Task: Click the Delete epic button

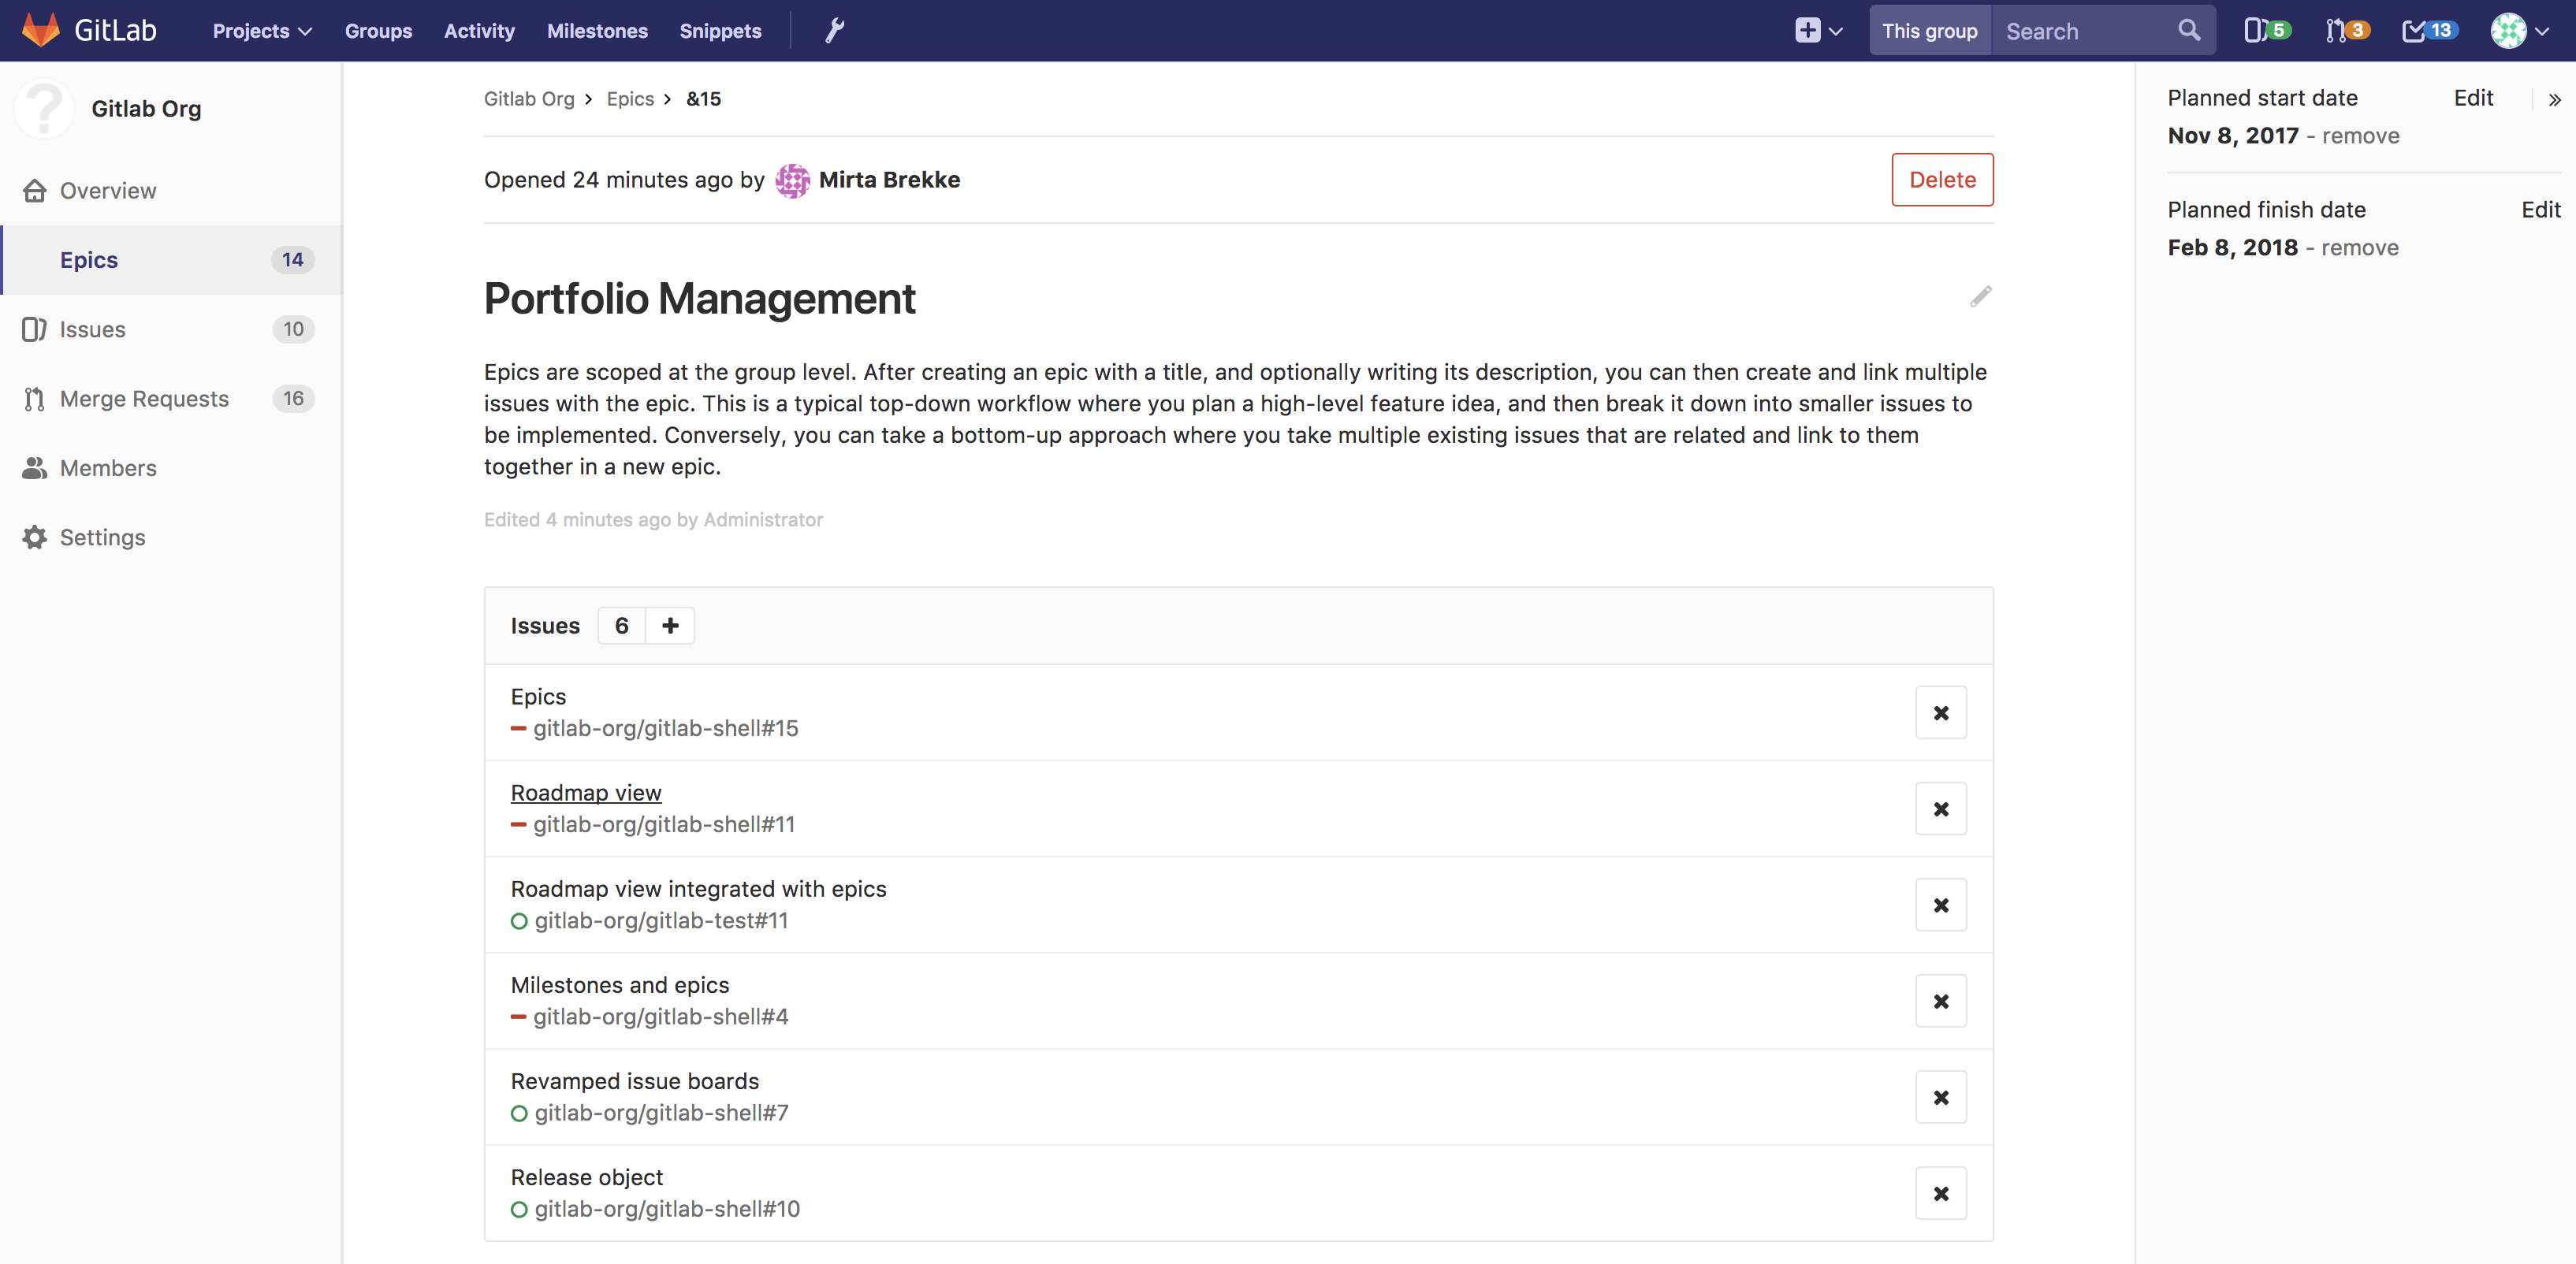Action: click(1941, 180)
